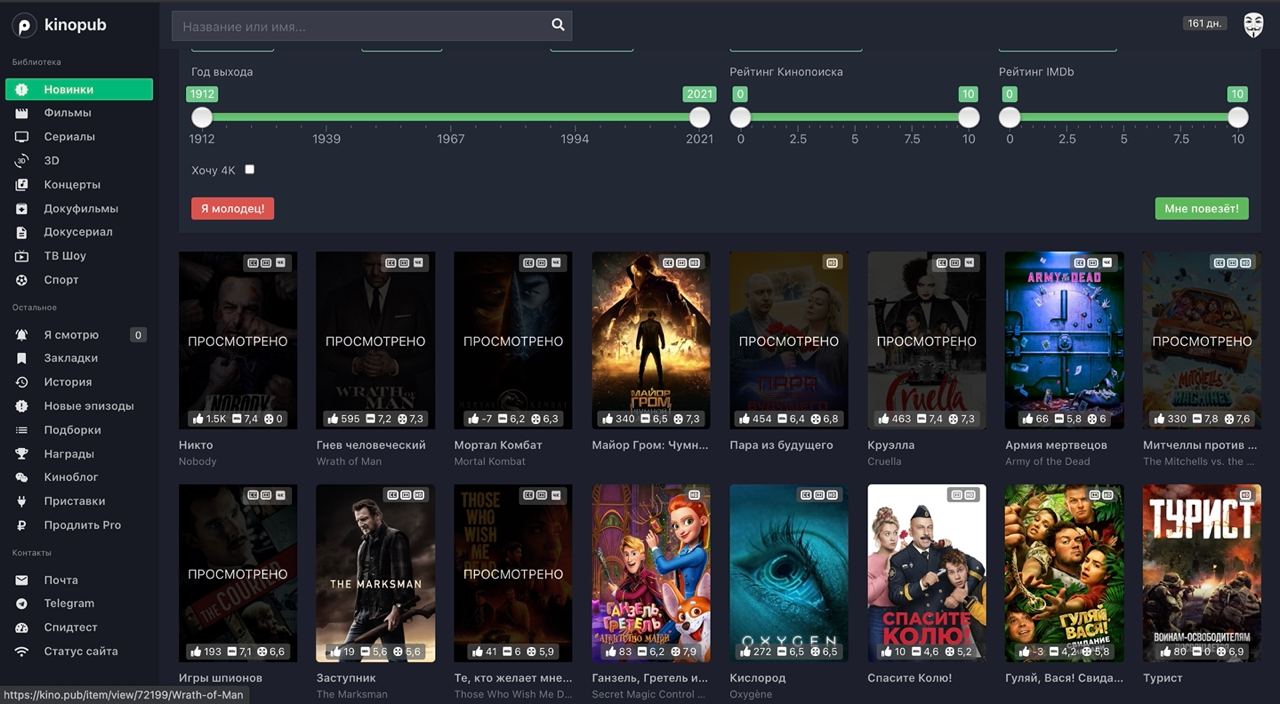Image resolution: width=1280 pixels, height=704 pixels.
Task: Click the Новые эпизоды icon in sidebar
Action: pyautogui.click(x=21, y=406)
